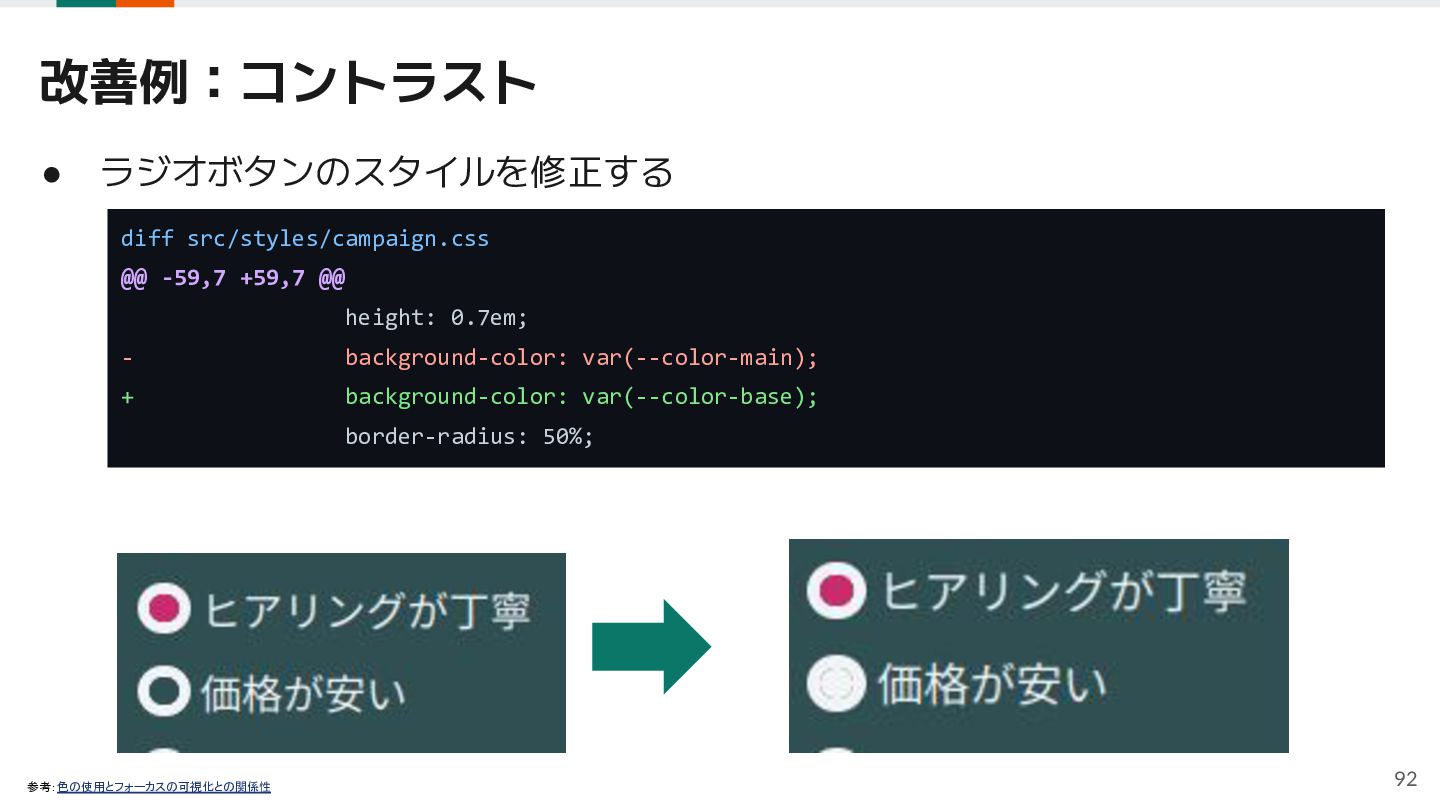Click the bullet dot before ラジオボタンのスタイル

[x=53, y=174]
